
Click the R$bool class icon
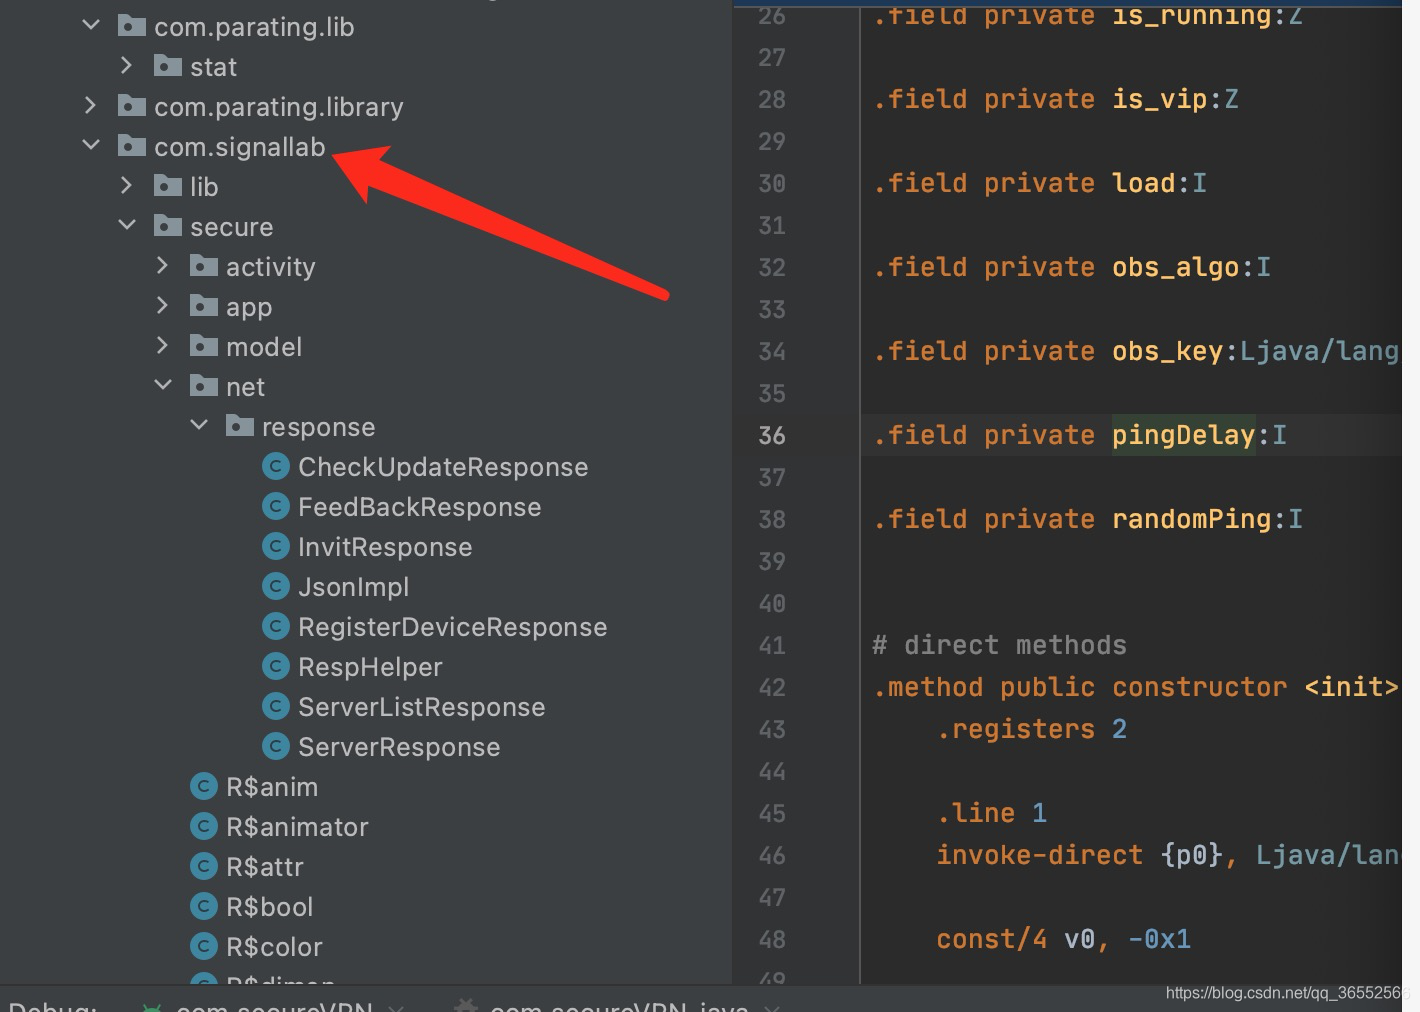(204, 906)
